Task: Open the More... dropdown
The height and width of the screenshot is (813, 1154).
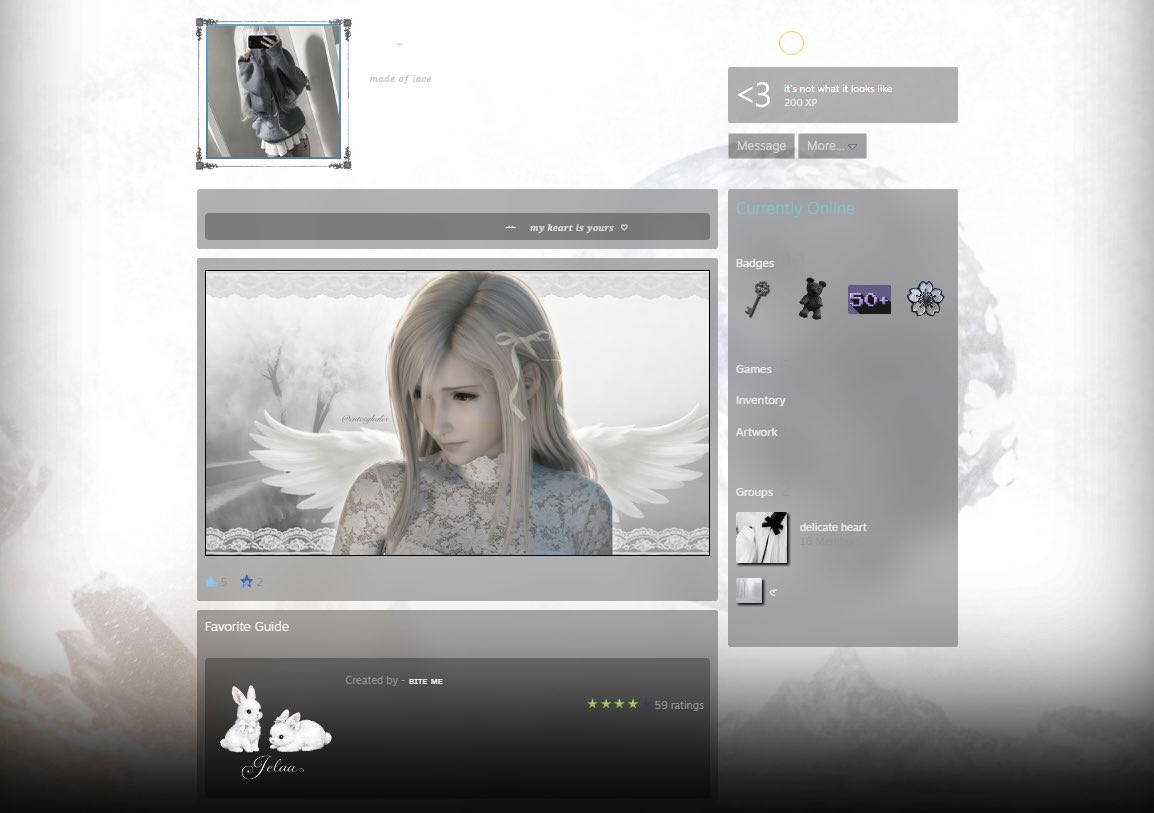Action: click(832, 146)
